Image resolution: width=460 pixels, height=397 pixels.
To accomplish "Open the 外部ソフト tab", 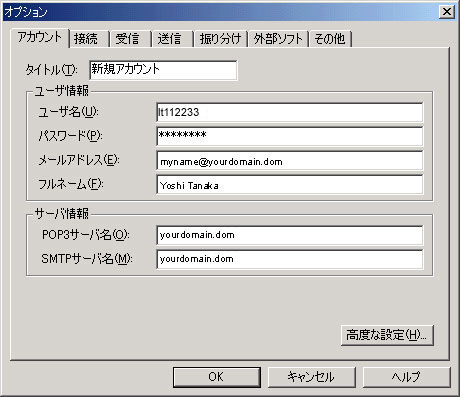I will point(278,39).
